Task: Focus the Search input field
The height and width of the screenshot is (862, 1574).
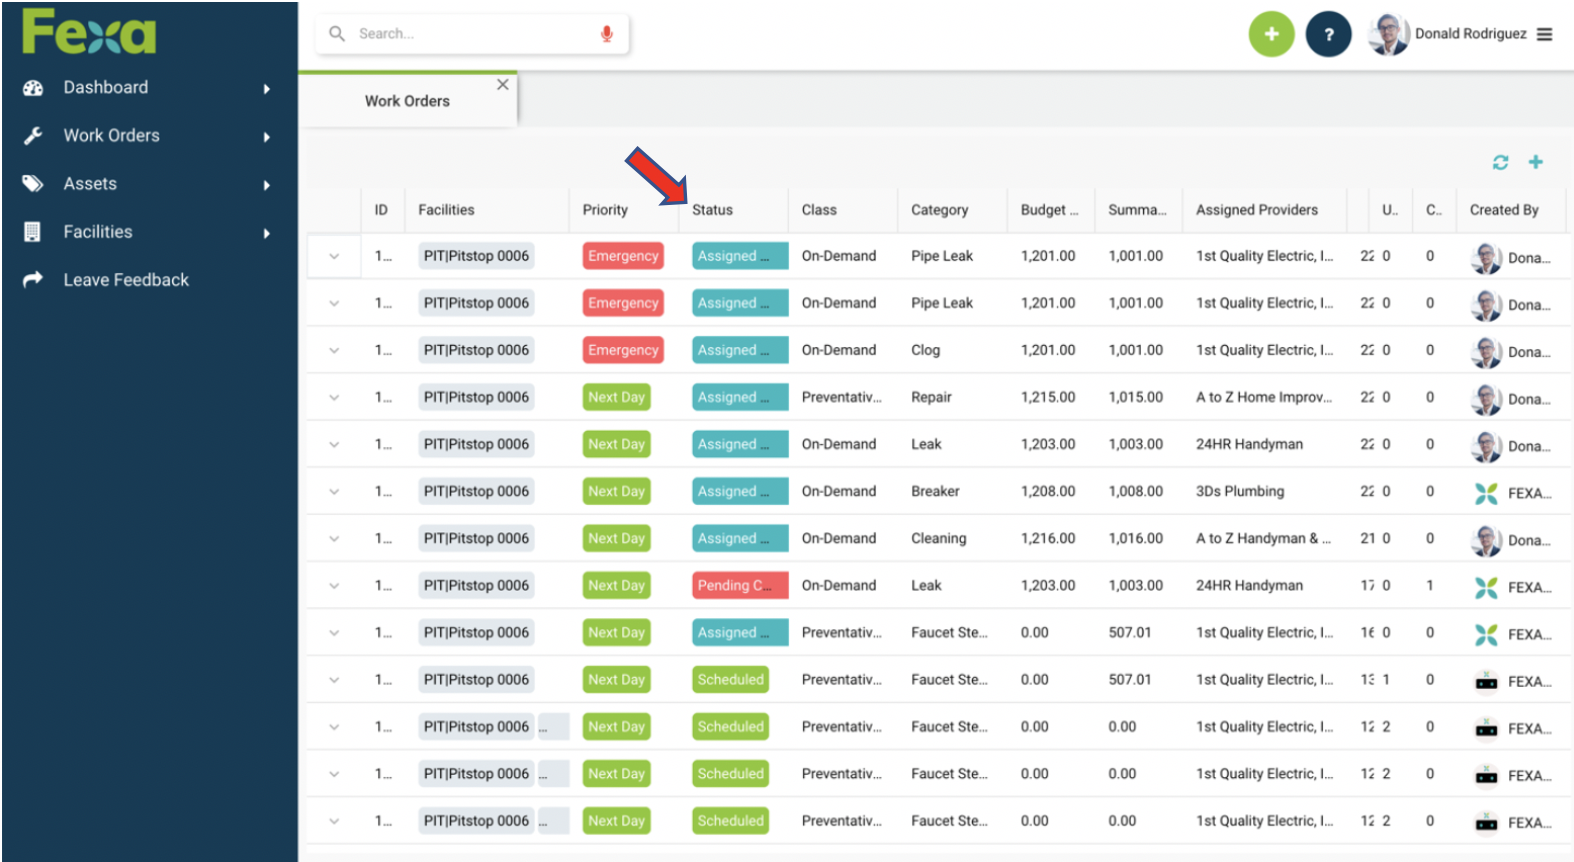Action: pos(472,34)
